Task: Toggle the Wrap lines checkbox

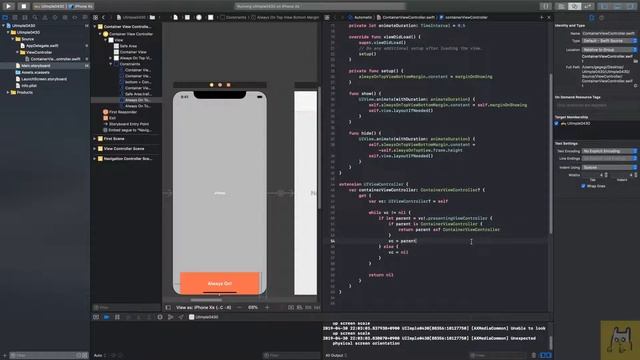Action: tap(583, 186)
